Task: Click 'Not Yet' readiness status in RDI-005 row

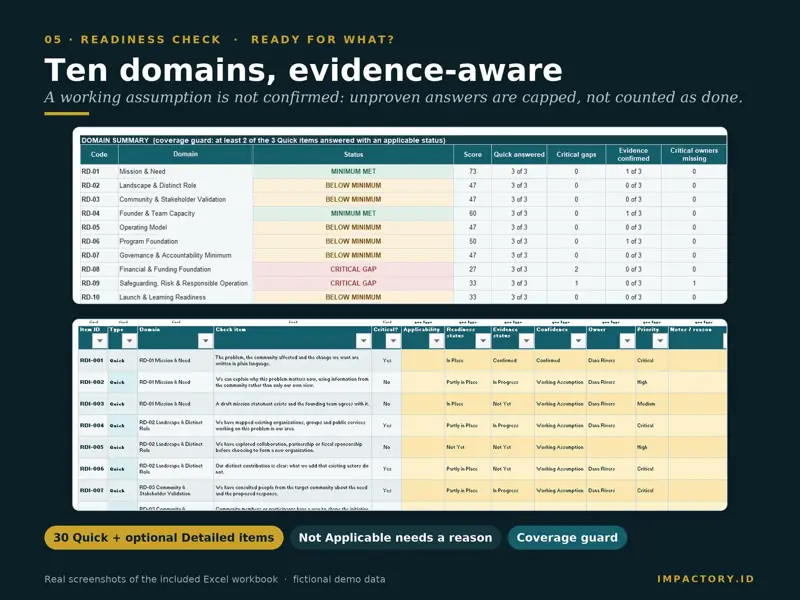Action: pyautogui.click(x=468, y=447)
